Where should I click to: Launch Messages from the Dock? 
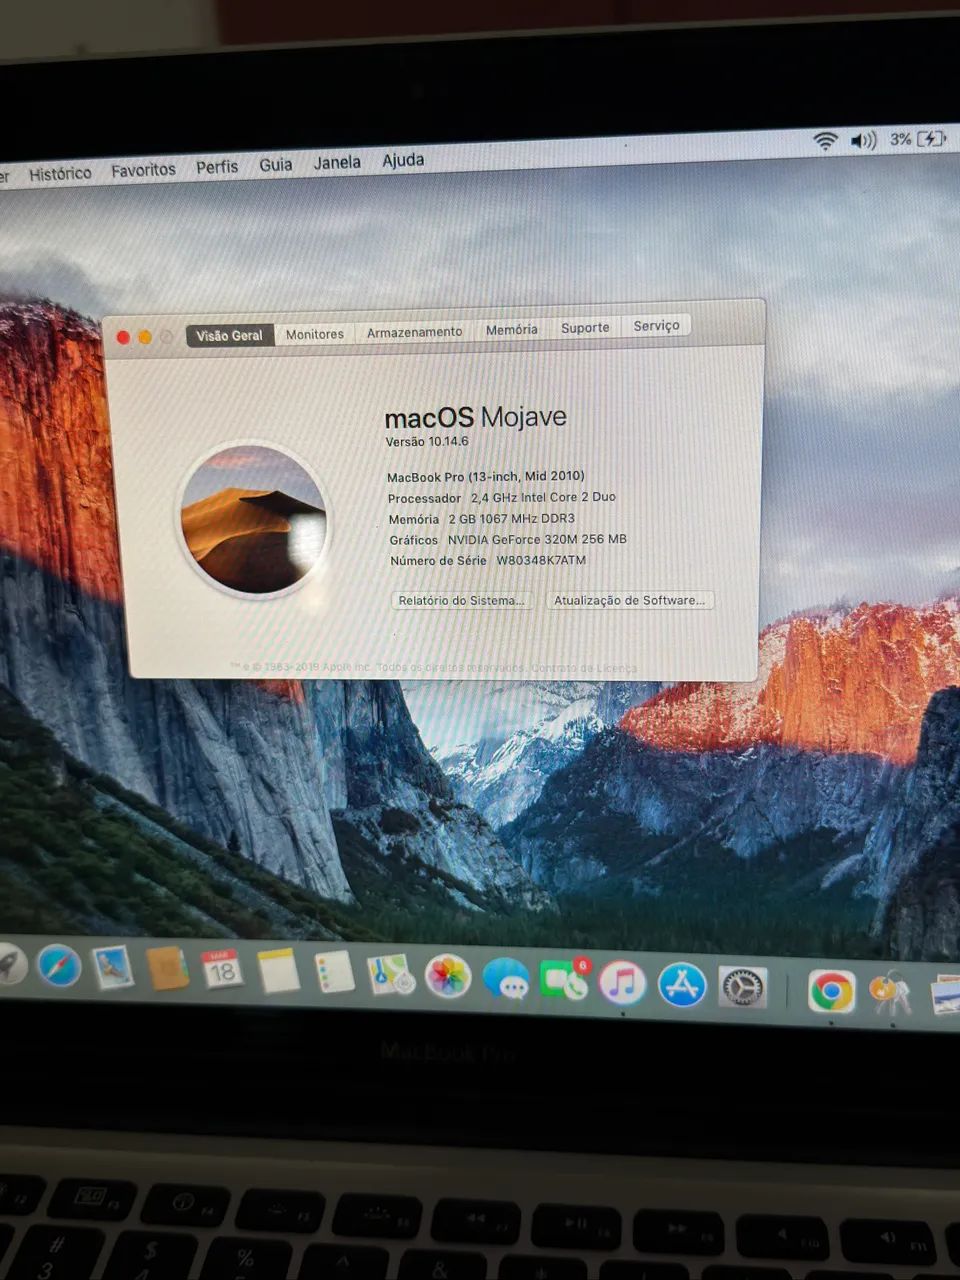click(506, 978)
